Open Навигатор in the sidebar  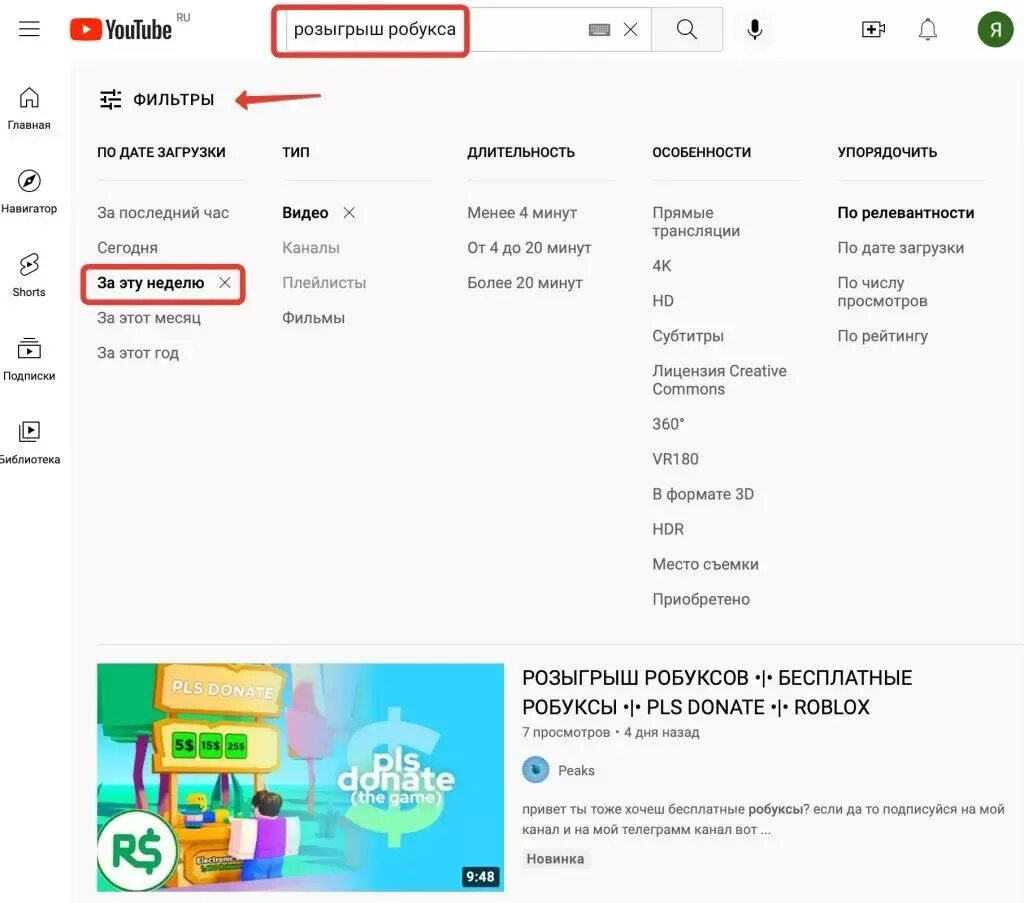[29, 192]
